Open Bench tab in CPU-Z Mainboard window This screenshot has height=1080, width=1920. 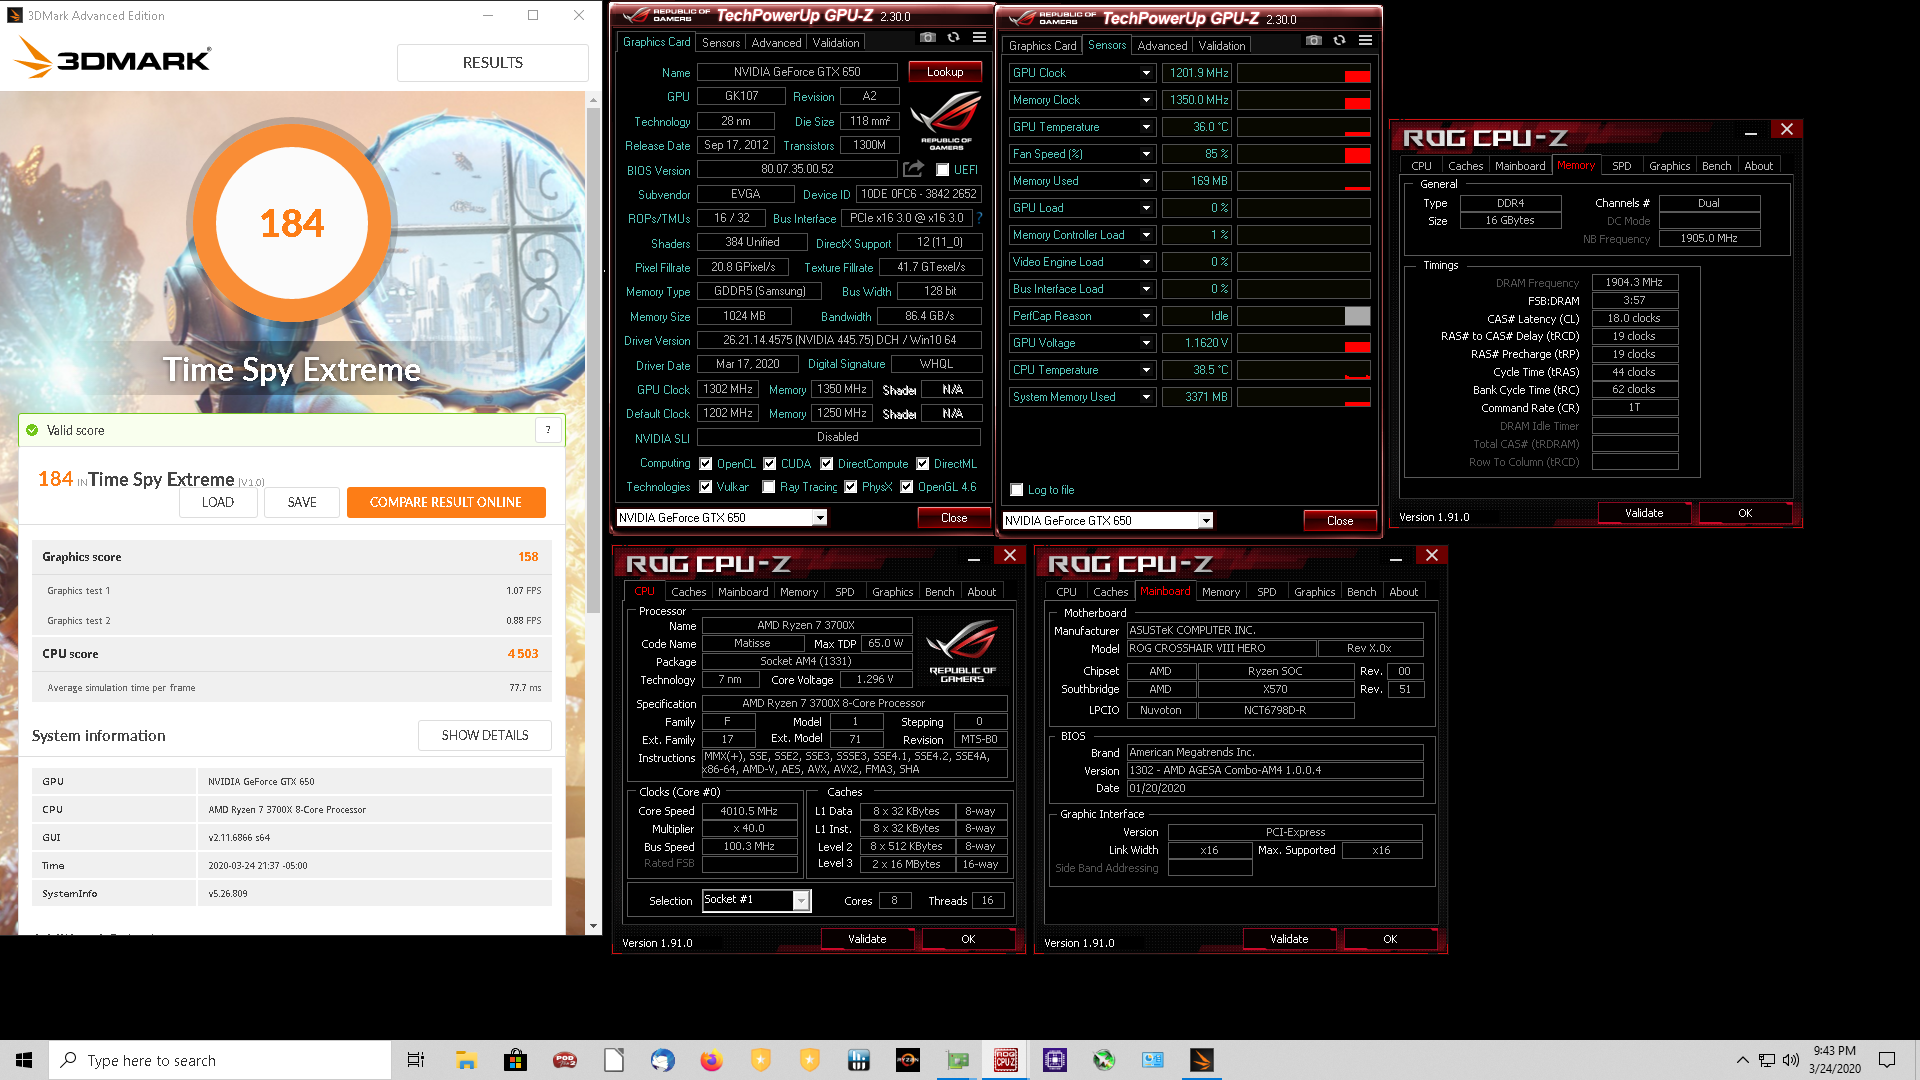(1361, 592)
